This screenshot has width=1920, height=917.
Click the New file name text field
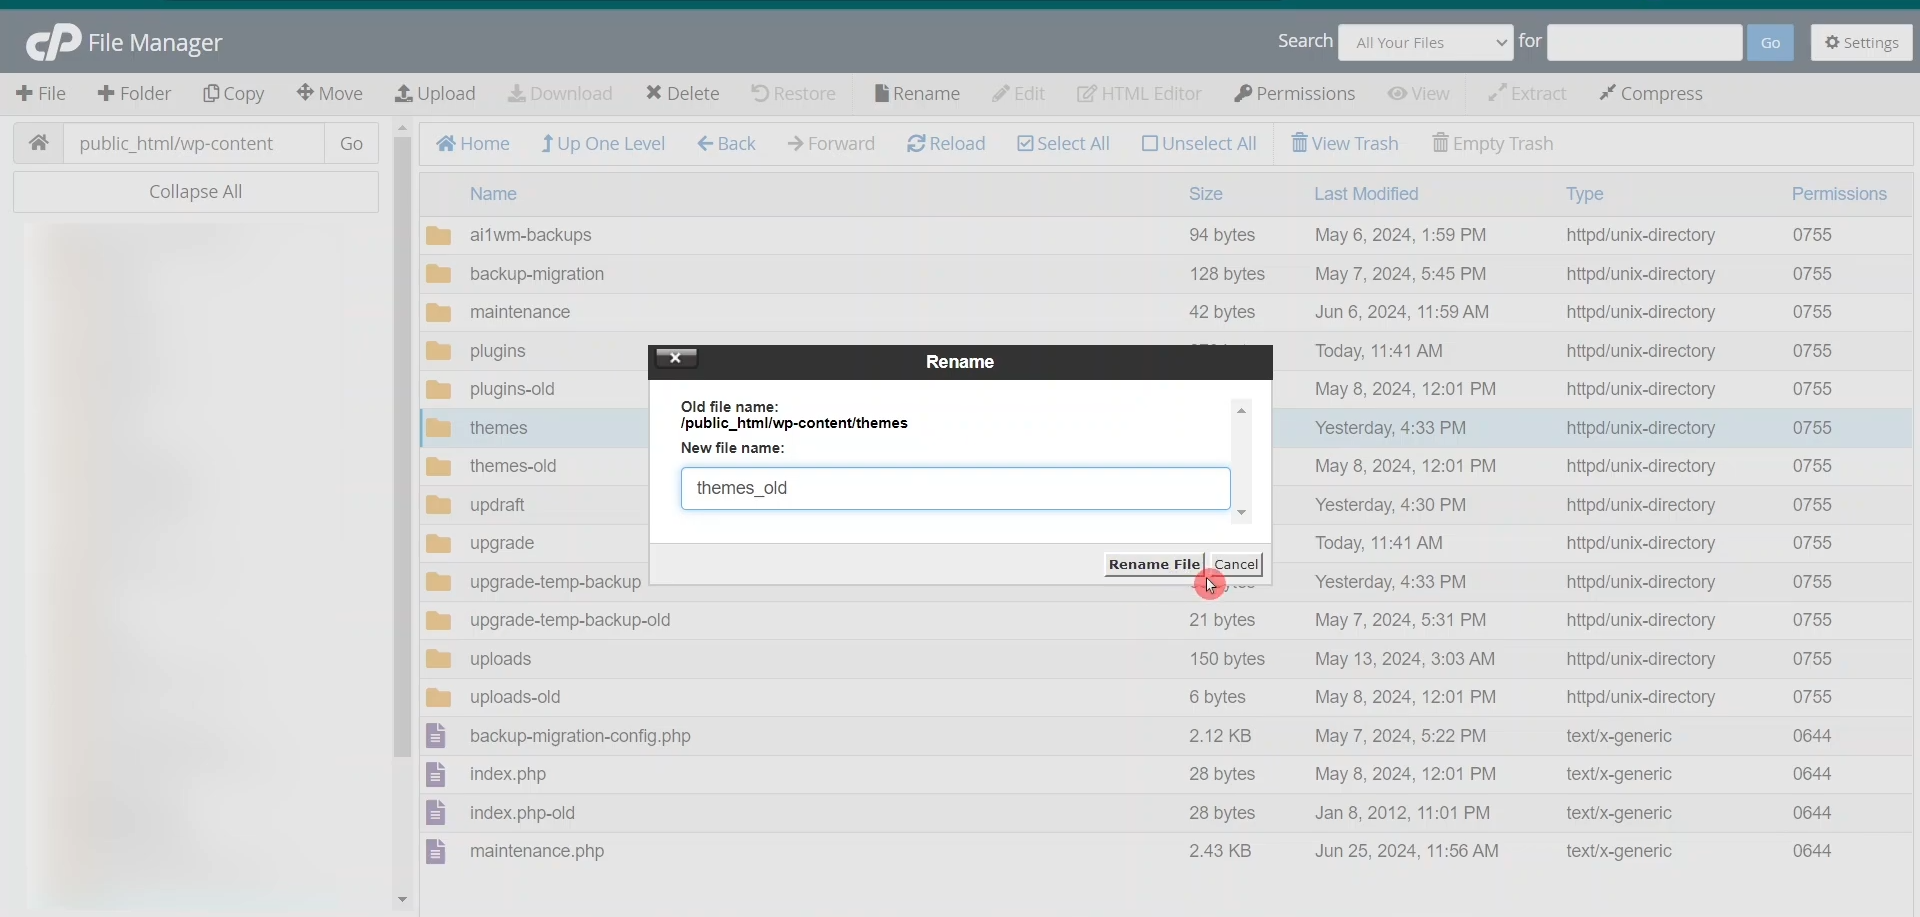(x=955, y=489)
